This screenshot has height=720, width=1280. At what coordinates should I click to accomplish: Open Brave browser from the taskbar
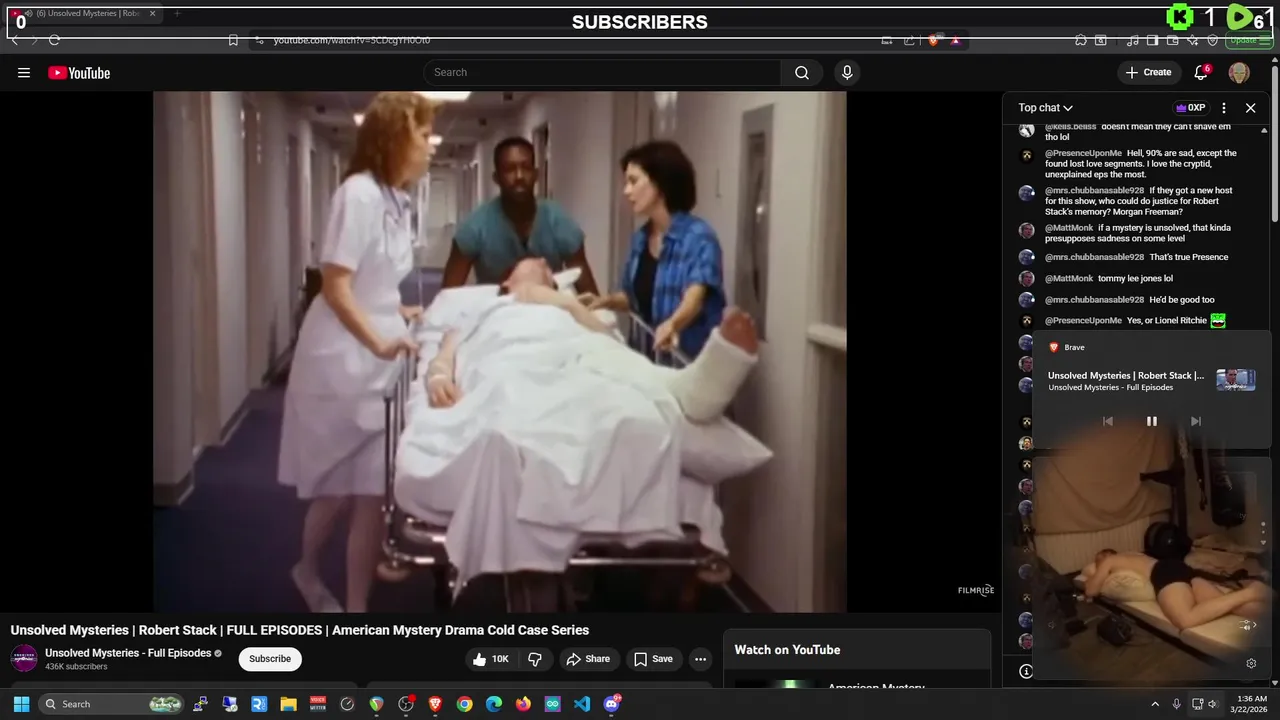pyautogui.click(x=435, y=704)
